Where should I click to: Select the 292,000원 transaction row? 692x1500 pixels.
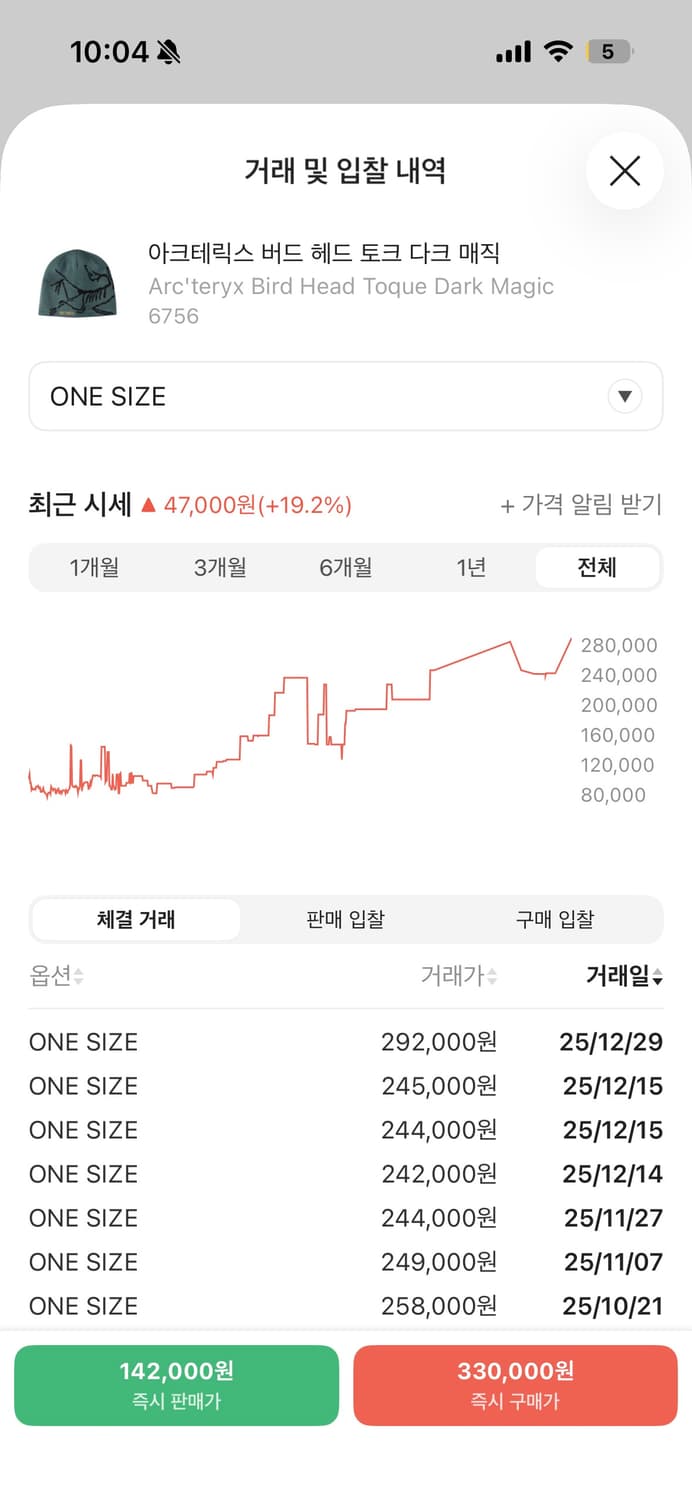(345, 1042)
